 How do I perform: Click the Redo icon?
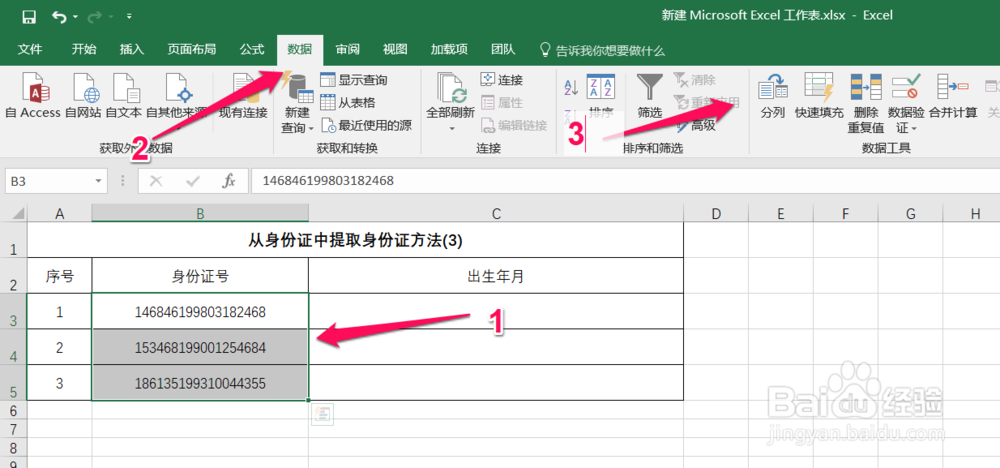(x=96, y=17)
